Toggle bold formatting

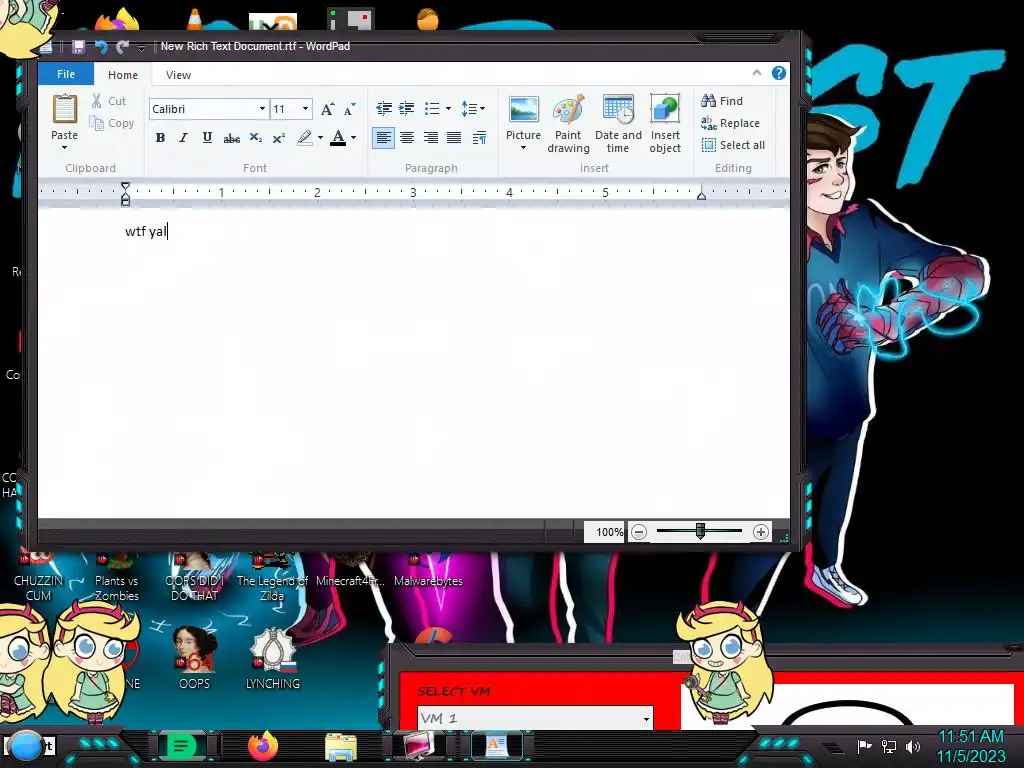click(160, 138)
